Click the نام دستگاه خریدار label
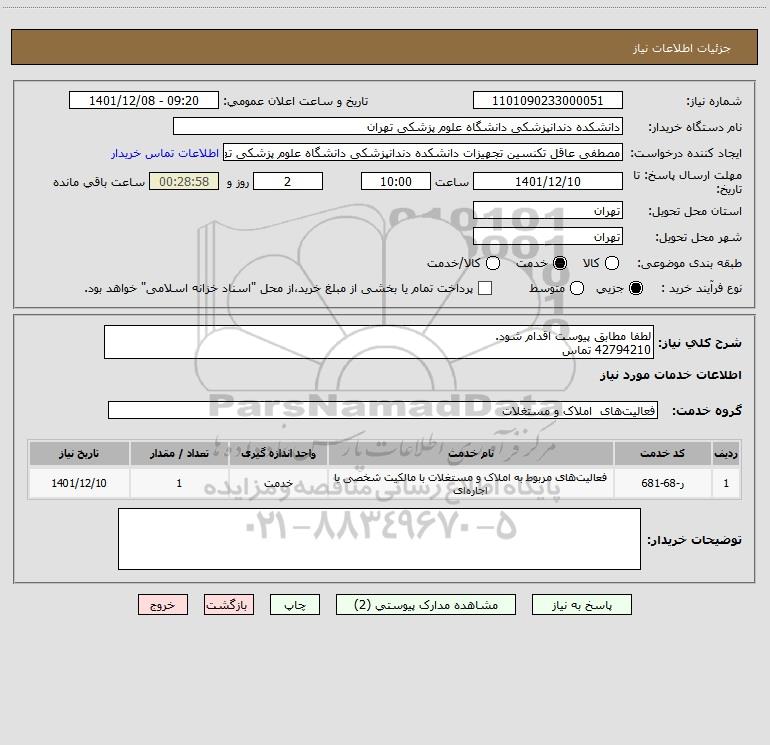770x745 pixels. click(x=695, y=128)
